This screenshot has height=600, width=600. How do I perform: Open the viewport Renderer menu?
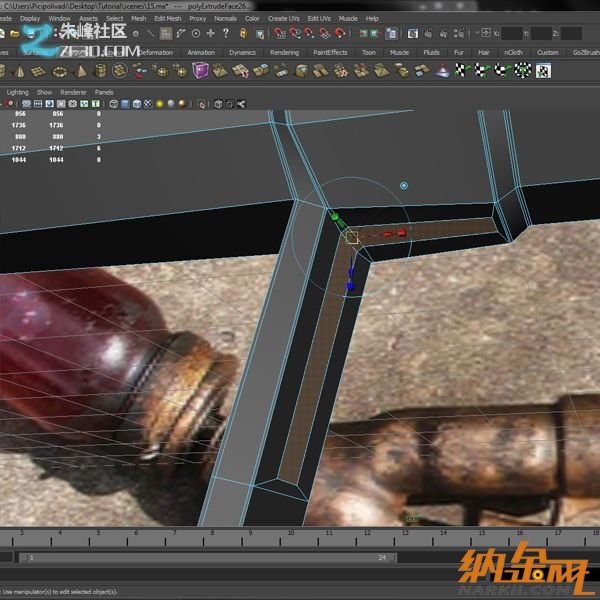[x=73, y=92]
